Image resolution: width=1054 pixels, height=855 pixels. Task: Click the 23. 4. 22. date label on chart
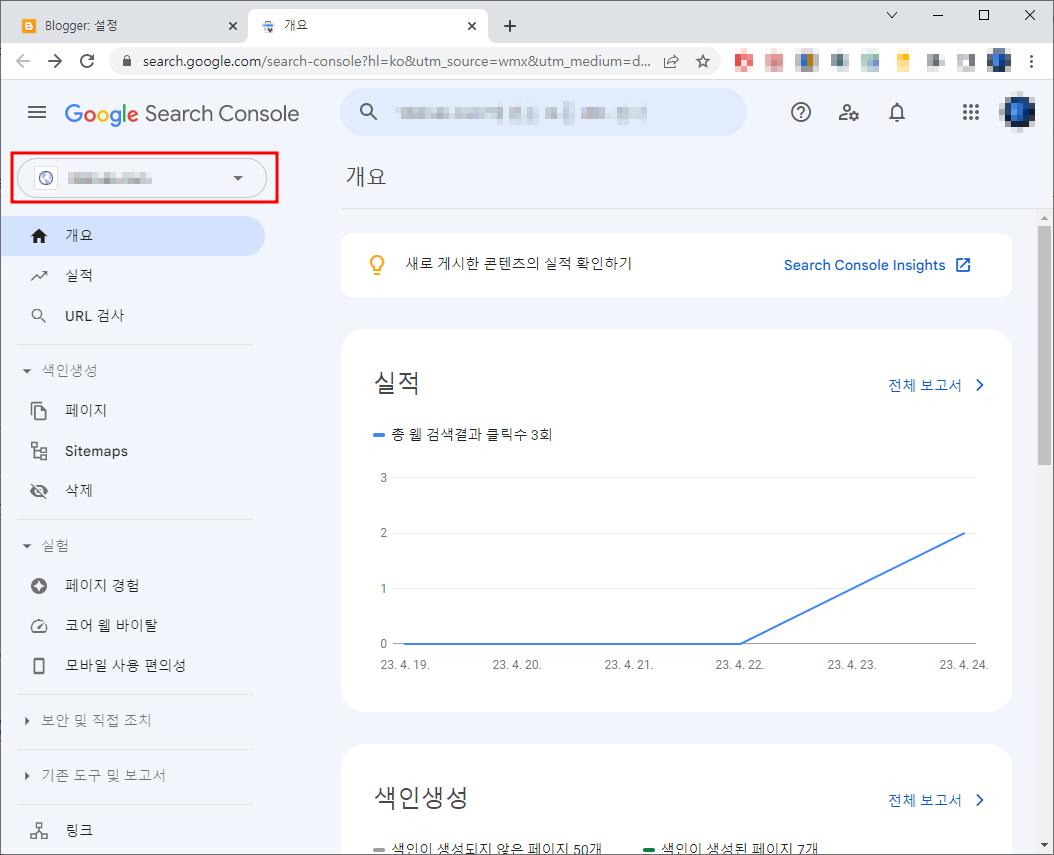tap(739, 665)
